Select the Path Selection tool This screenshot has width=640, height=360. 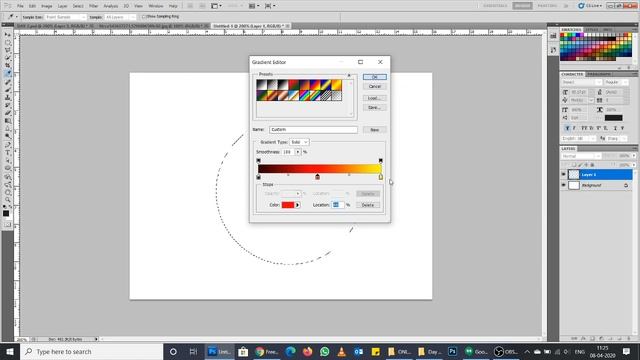[8, 161]
